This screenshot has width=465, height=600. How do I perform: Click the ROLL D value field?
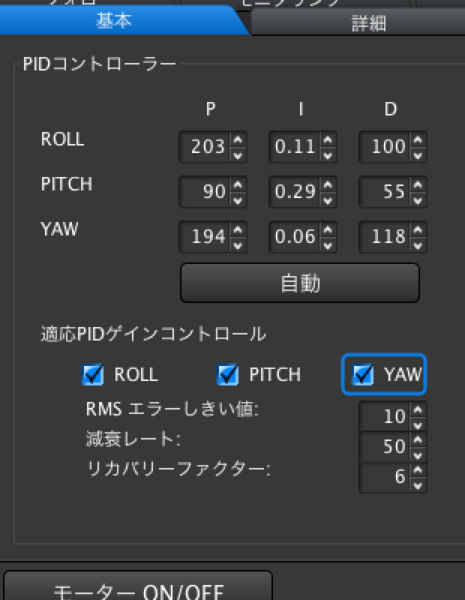[x=385, y=147]
